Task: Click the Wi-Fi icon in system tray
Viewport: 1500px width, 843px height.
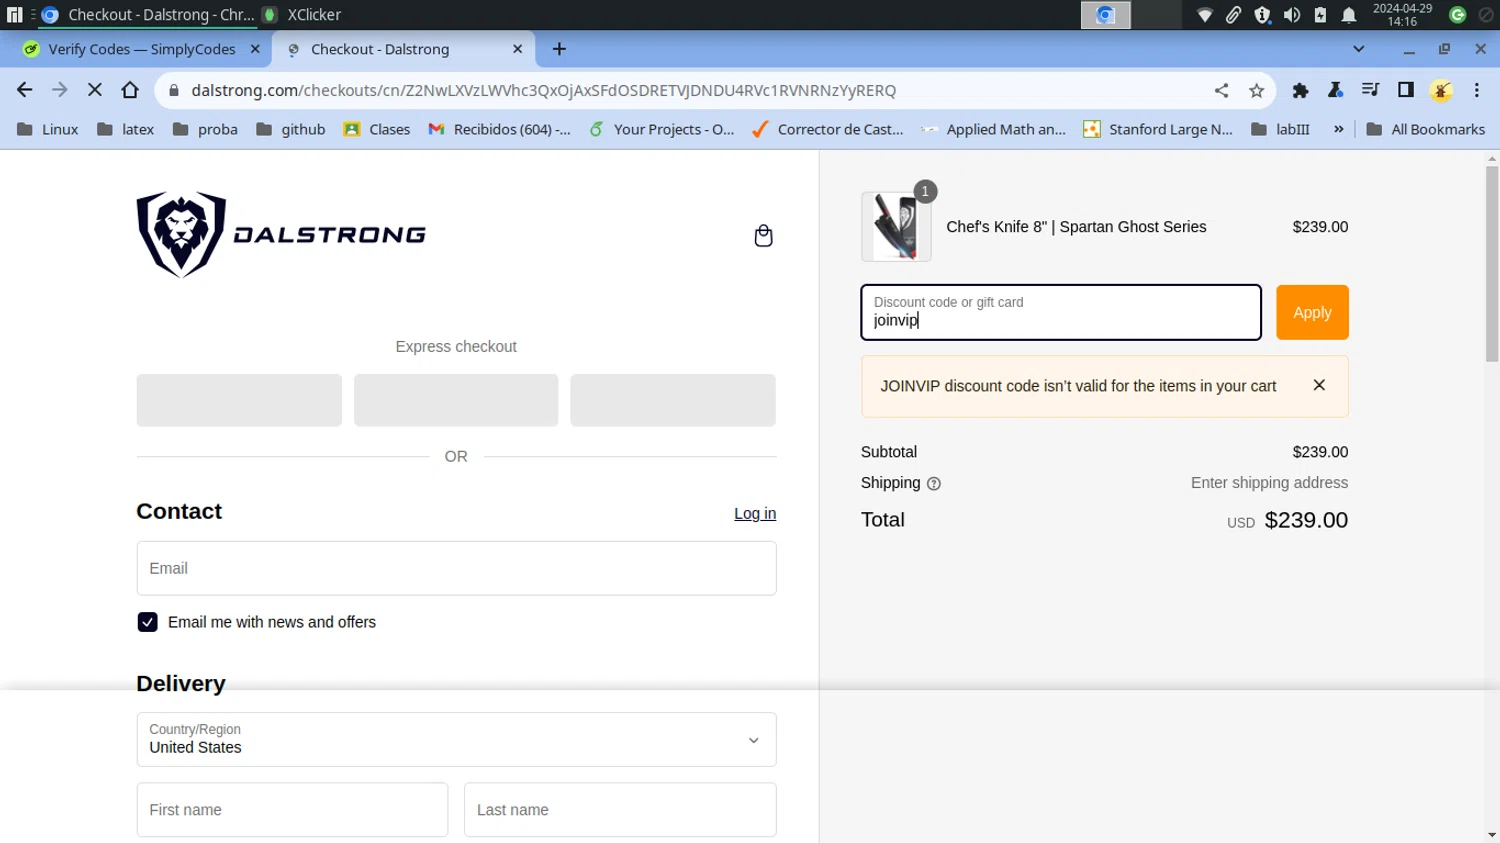Action: [1204, 15]
